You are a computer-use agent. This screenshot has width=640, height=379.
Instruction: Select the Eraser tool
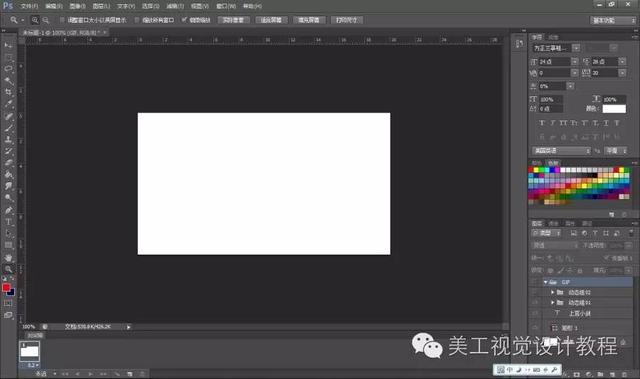click(8, 163)
